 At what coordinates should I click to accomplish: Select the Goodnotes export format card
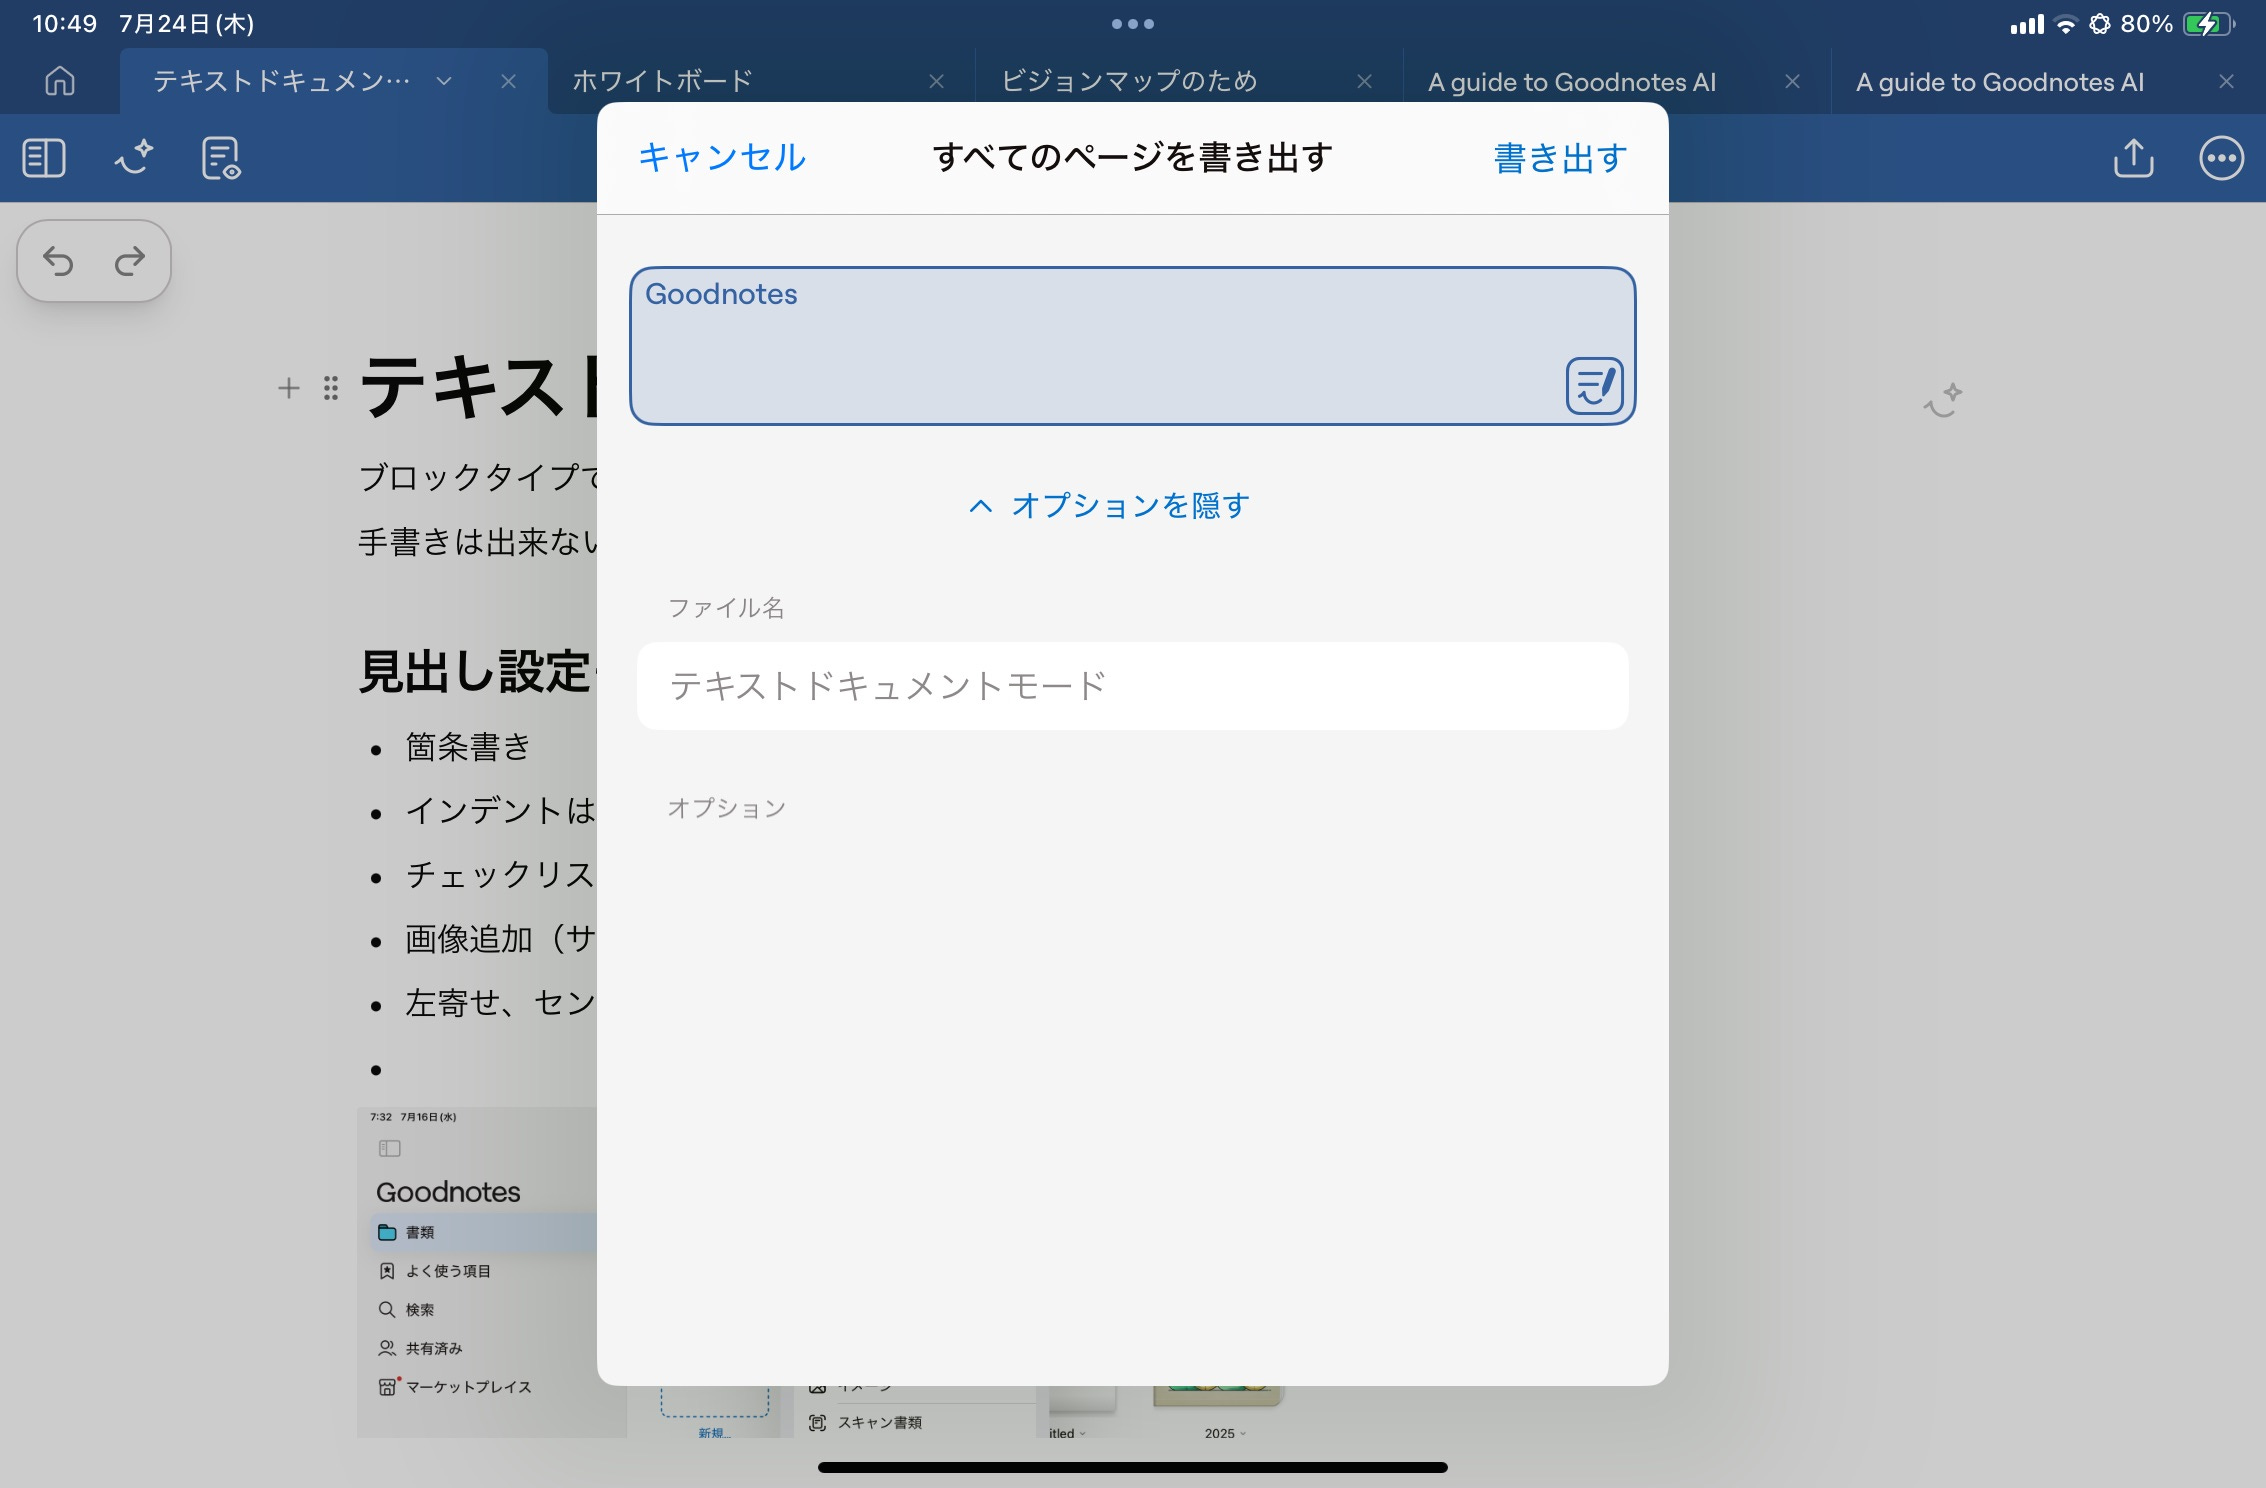coord(1132,346)
